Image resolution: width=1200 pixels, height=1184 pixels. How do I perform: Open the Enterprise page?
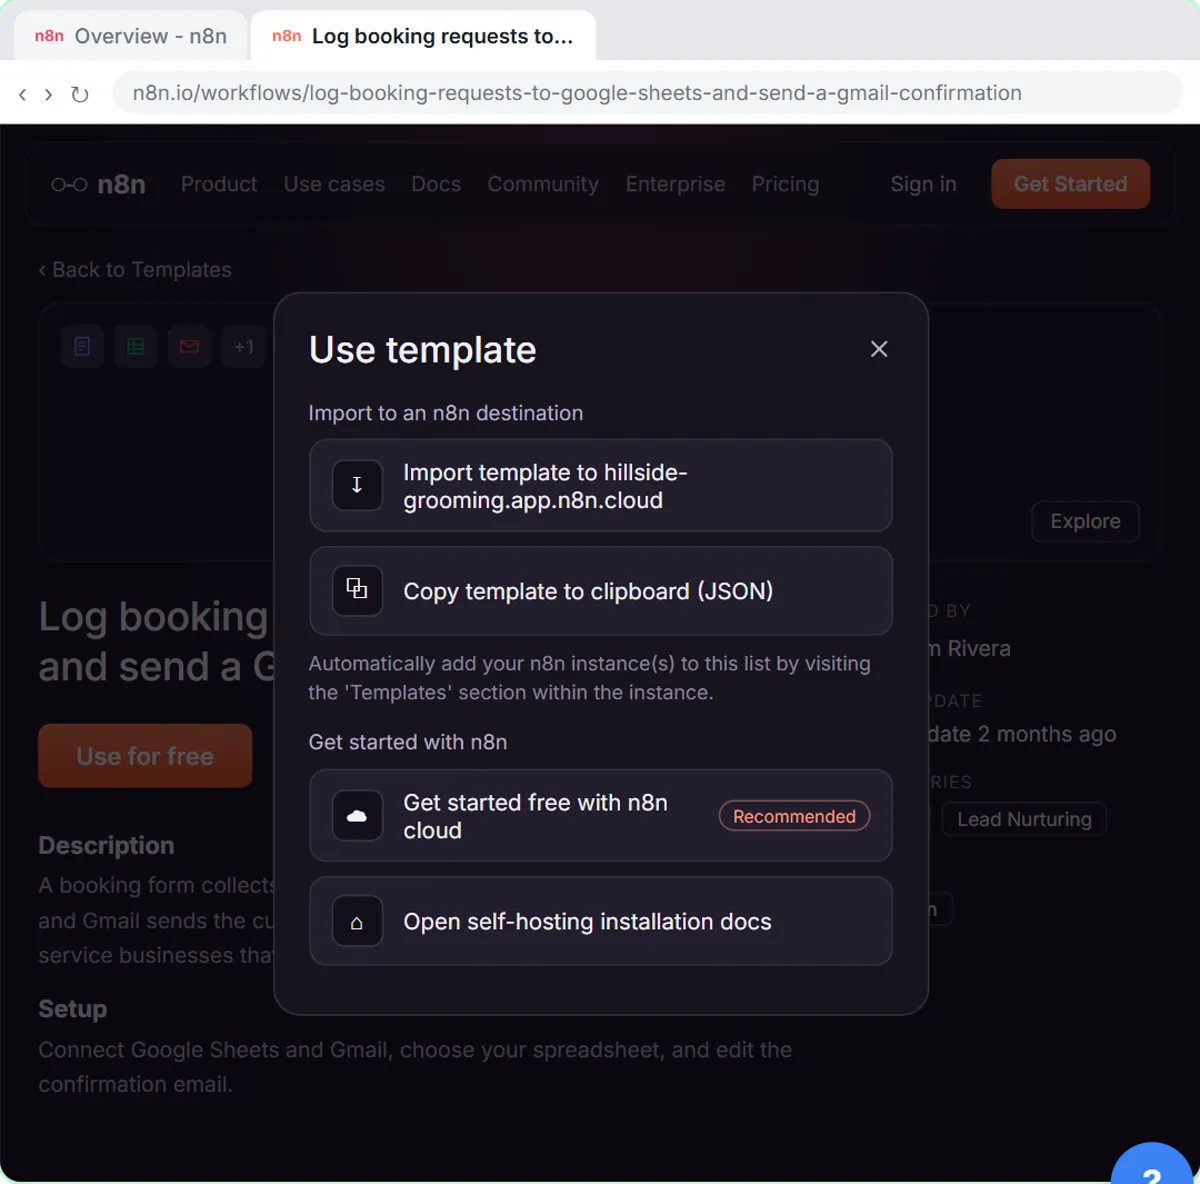click(675, 184)
